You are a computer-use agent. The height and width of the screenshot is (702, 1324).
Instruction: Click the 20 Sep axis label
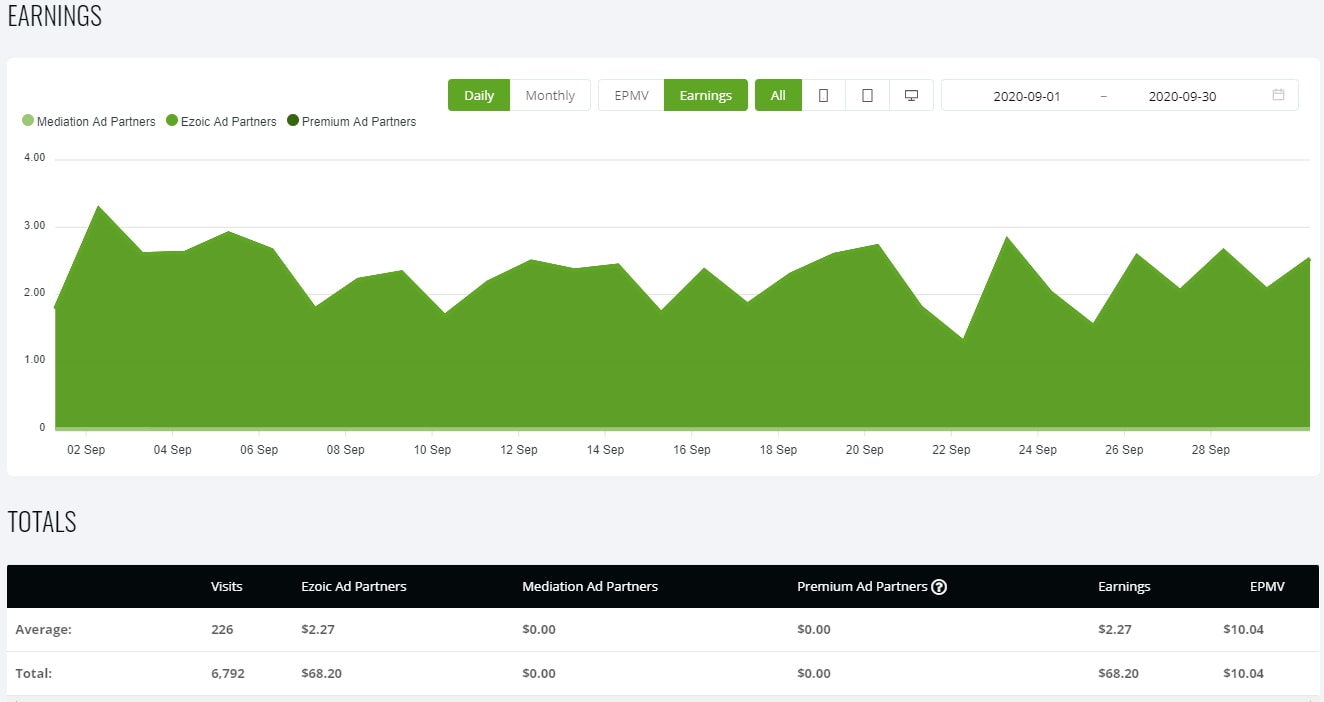coord(865,450)
